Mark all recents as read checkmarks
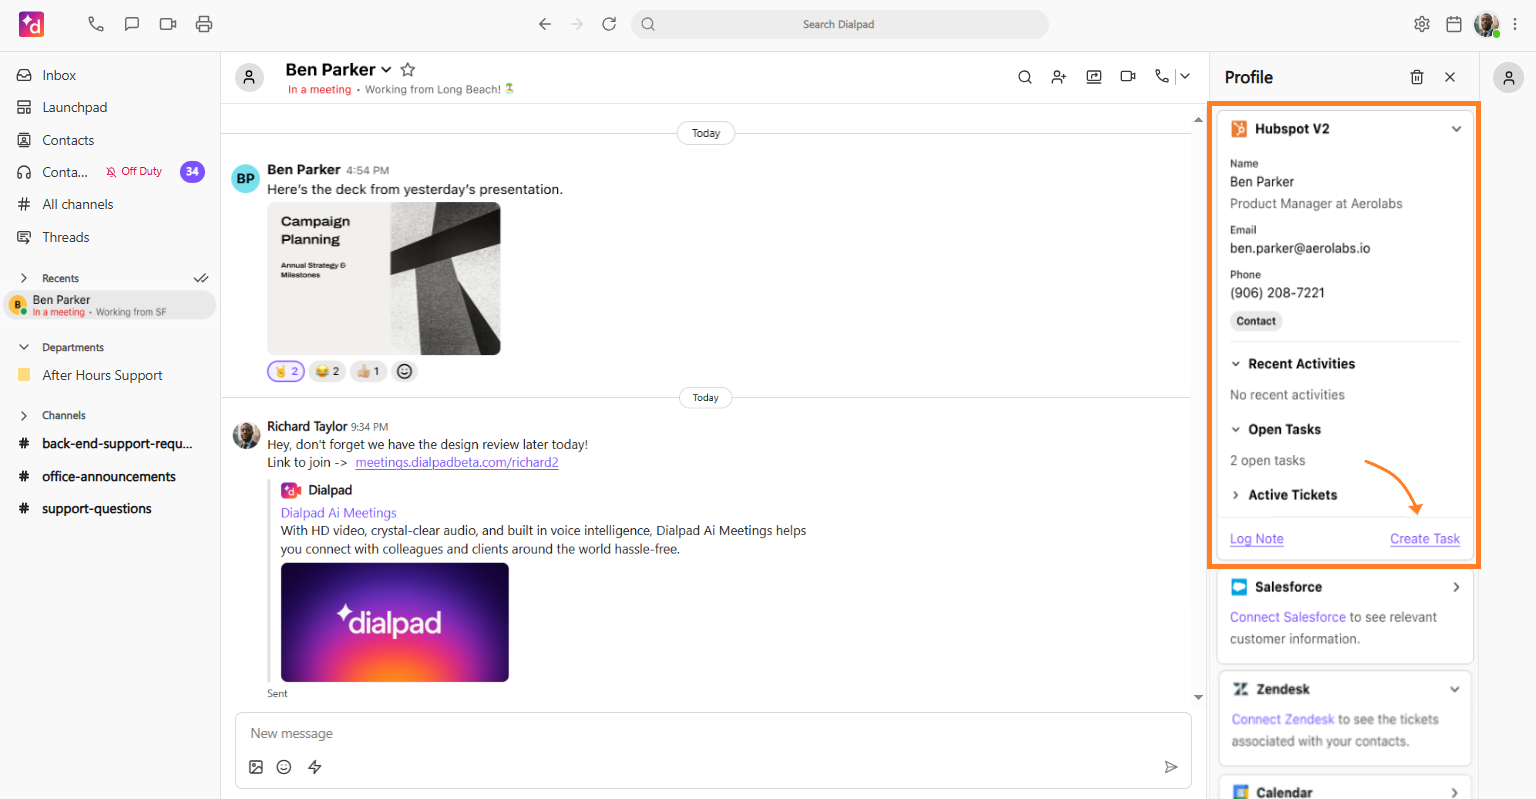The width and height of the screenshot is (1536, 799). click(201, 278)
